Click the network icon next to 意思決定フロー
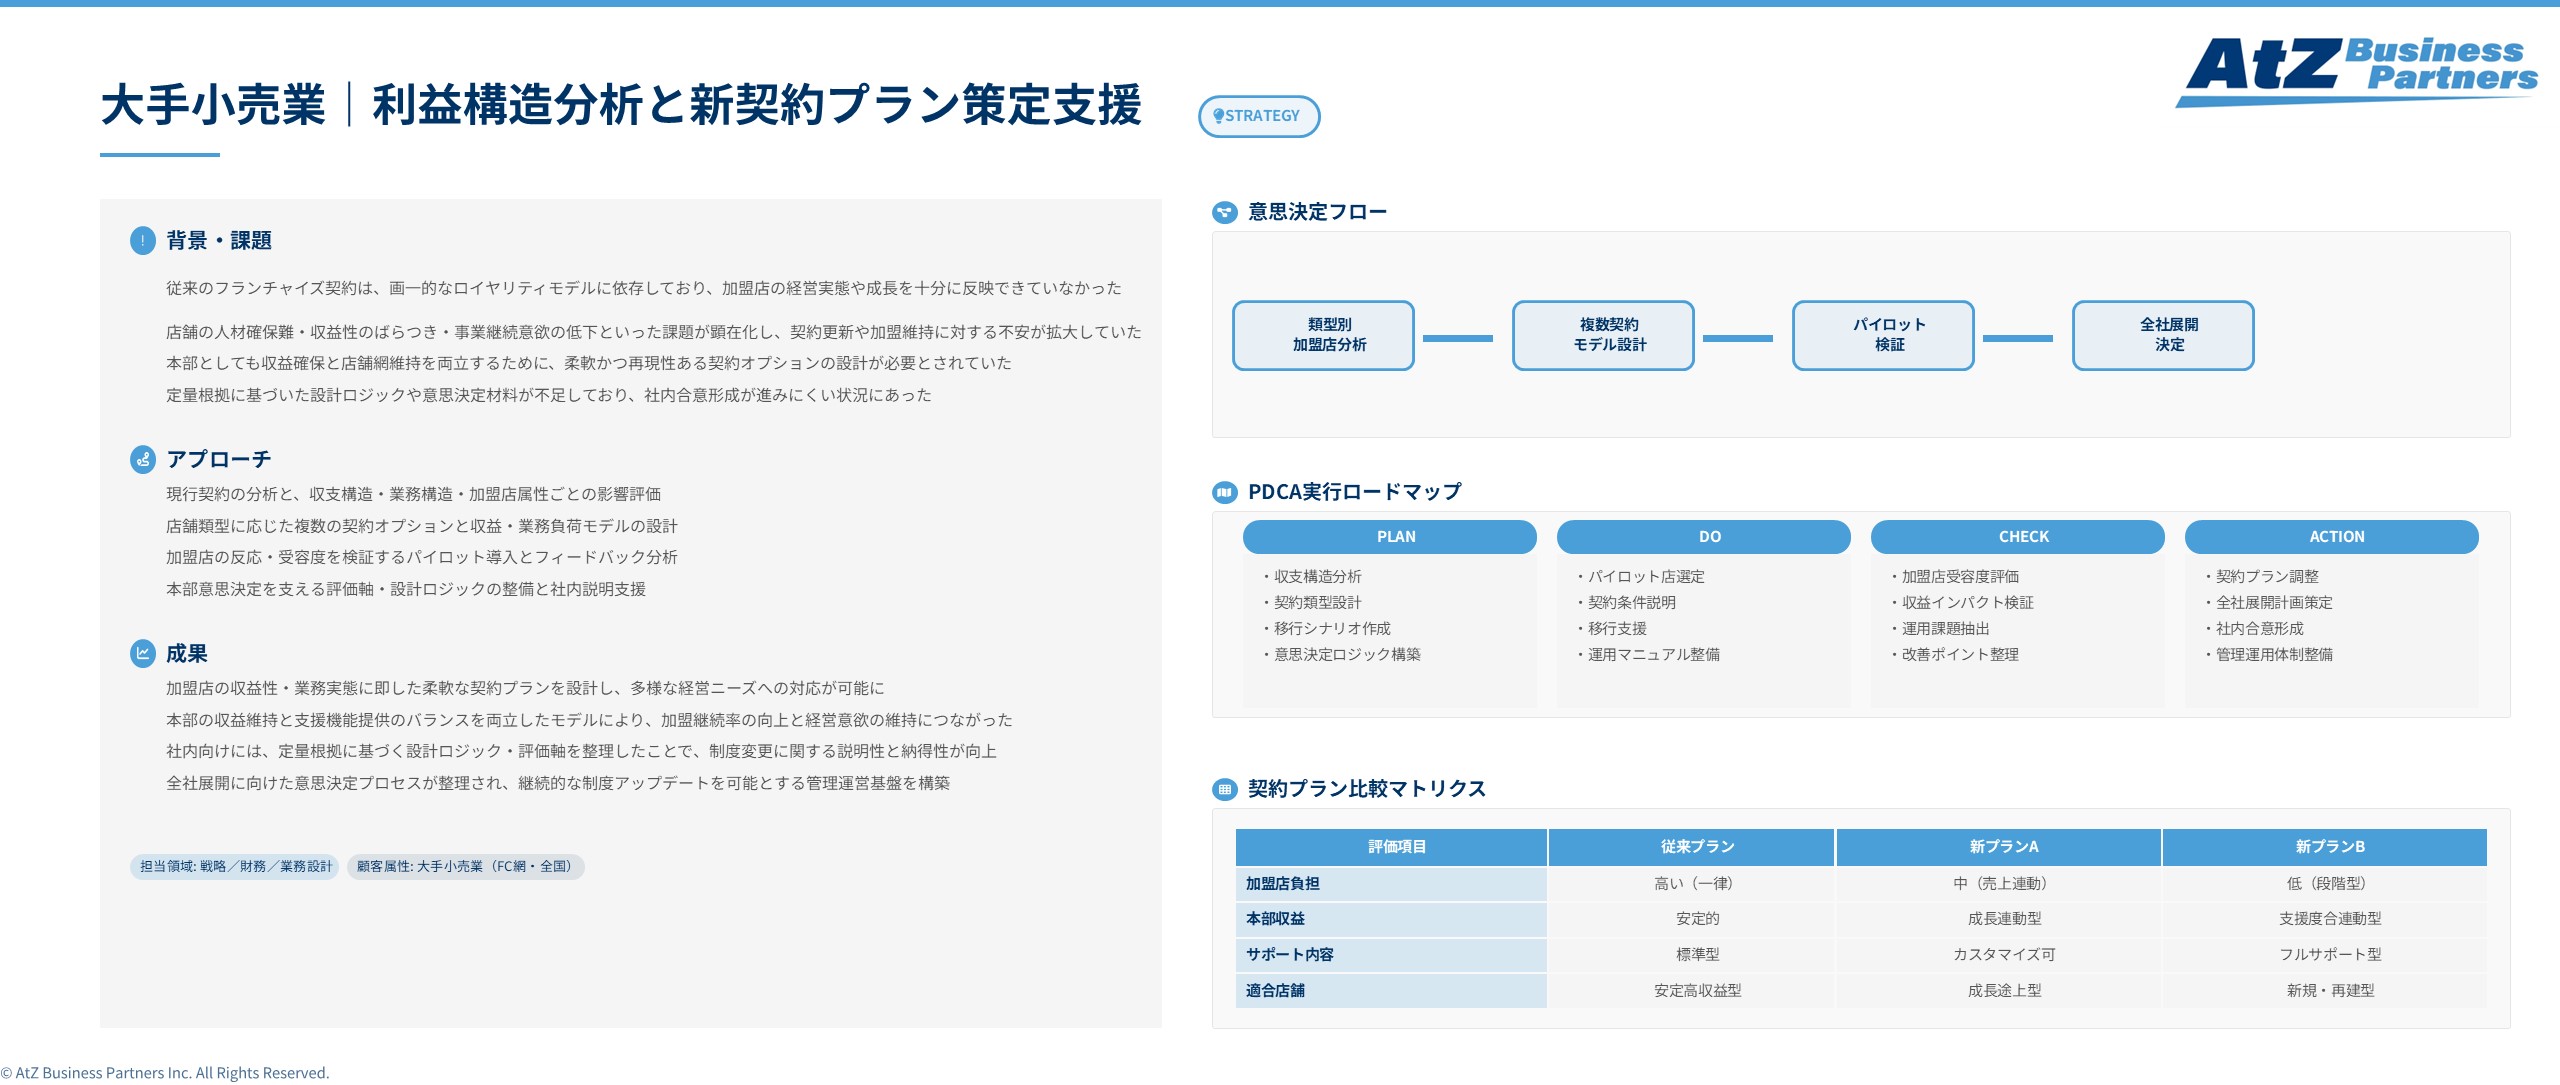Viewport: 2560px width, 1085px height. pos(1223,211)
